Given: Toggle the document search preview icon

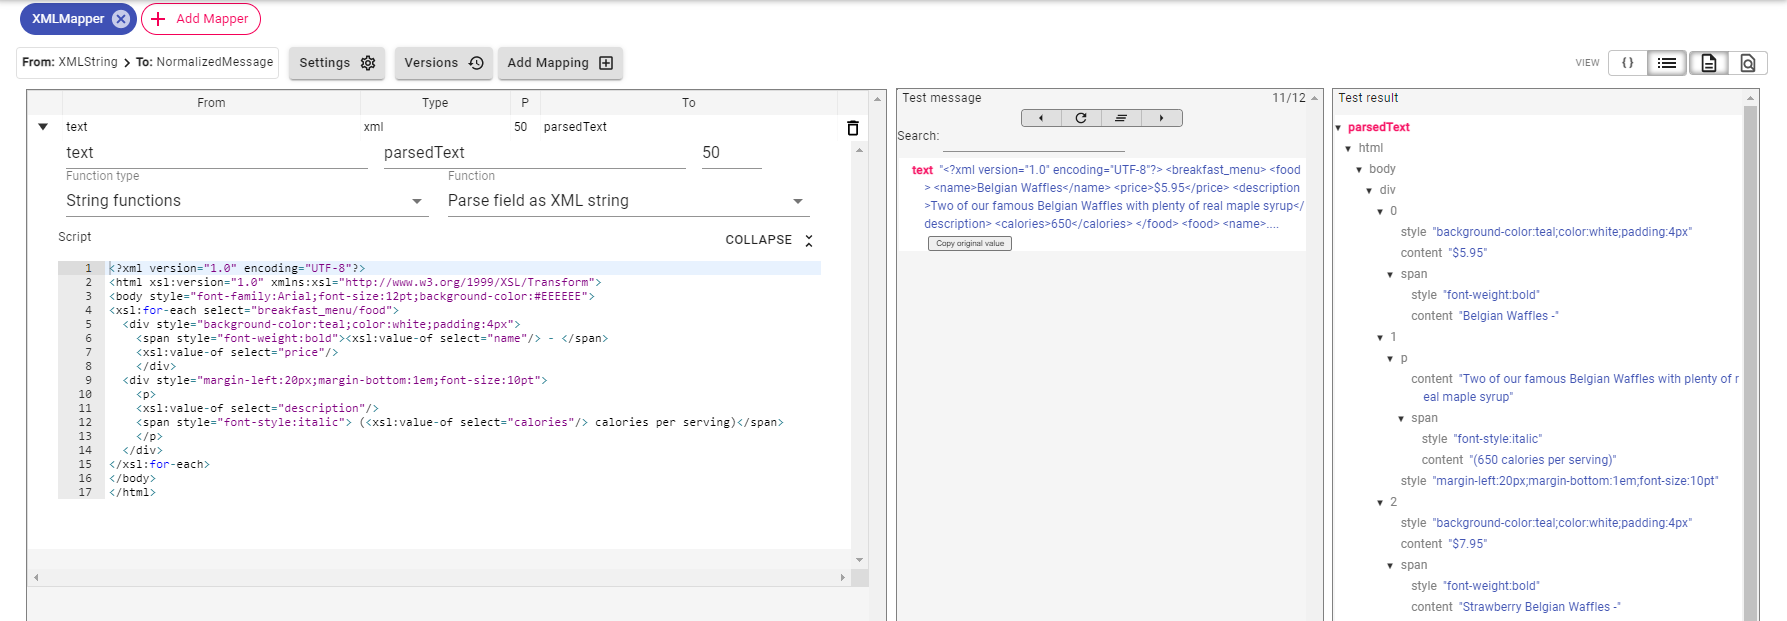Looking at the screenshot, I should point(1748,63).
